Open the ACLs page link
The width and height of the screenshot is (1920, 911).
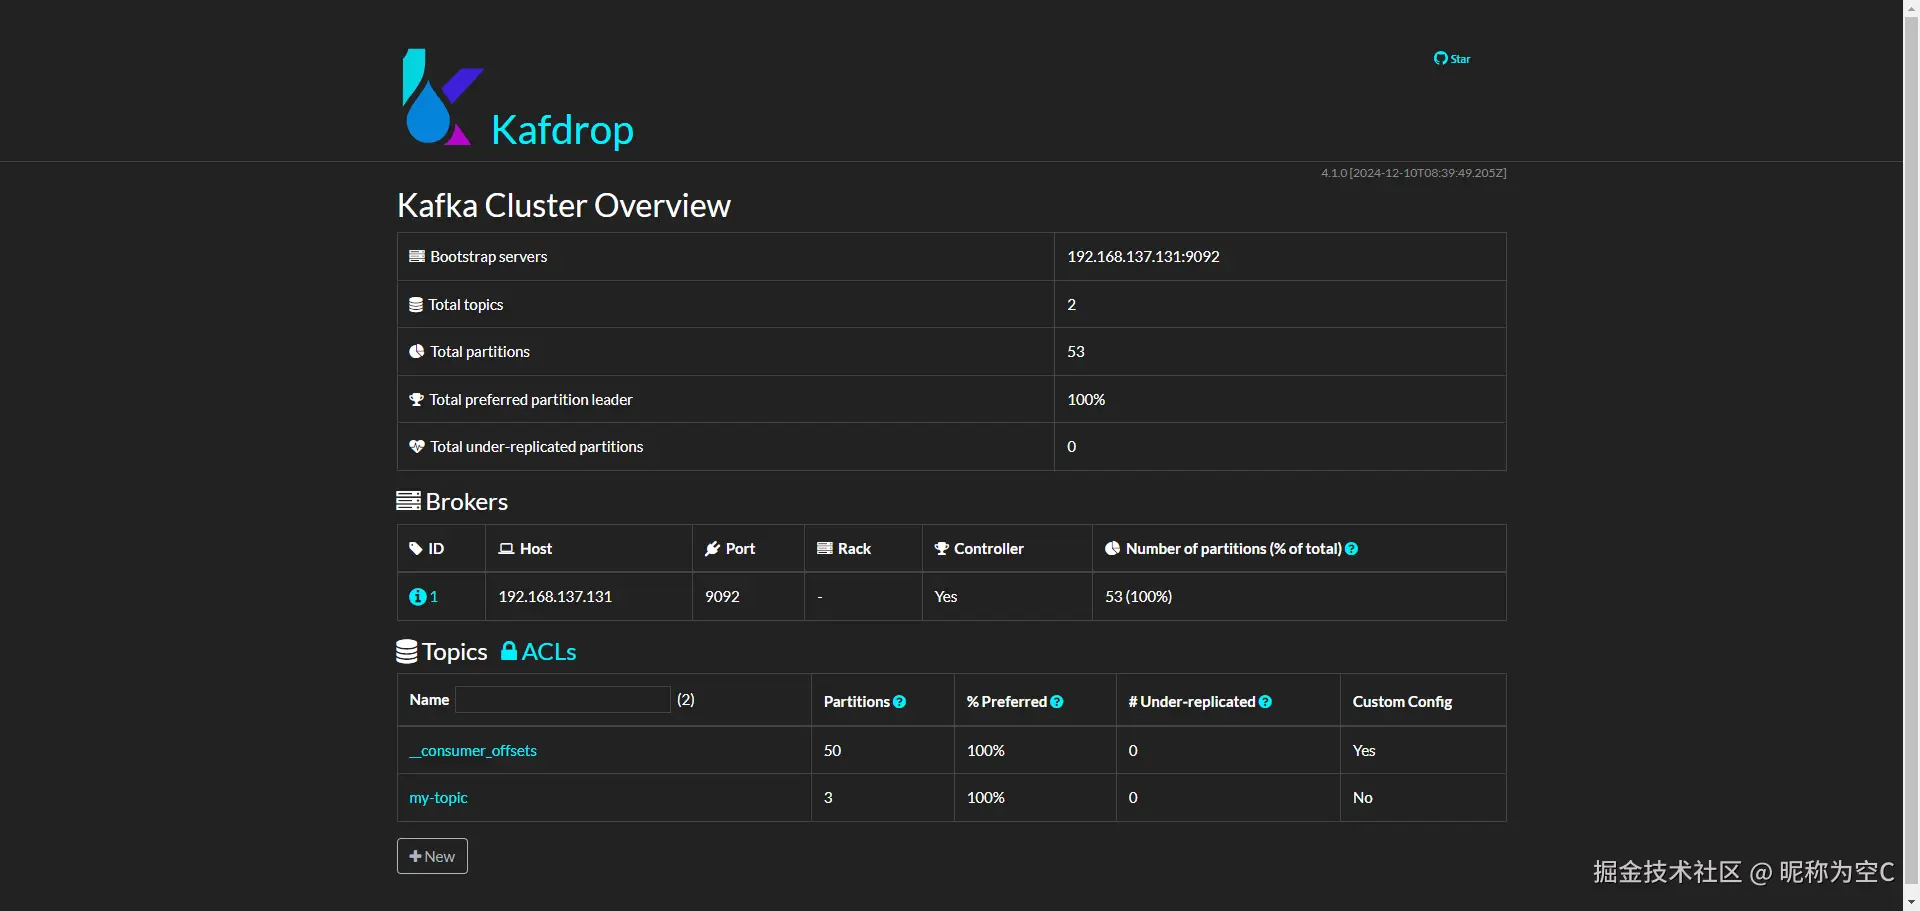549,651
